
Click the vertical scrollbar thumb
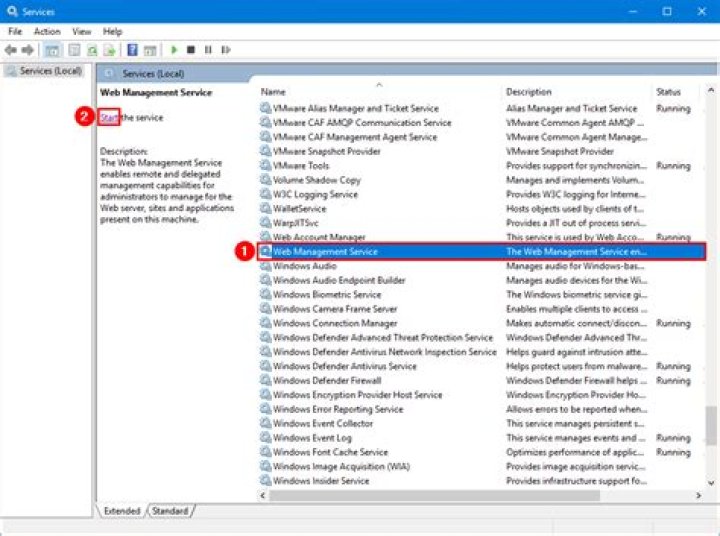click(x=711, y=426)
